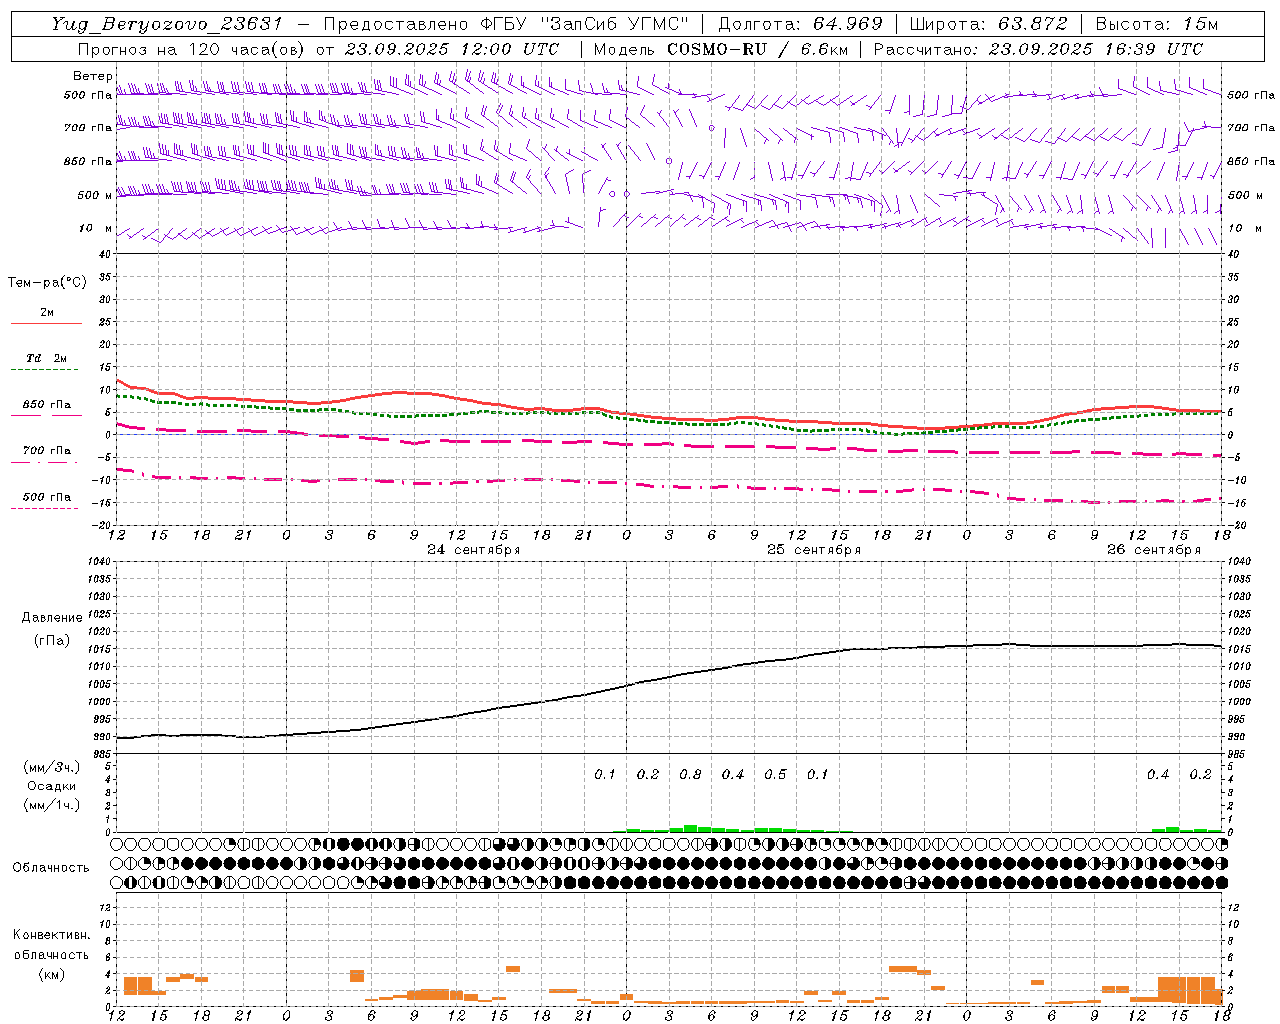
Task: Click the 700 гПа label in temperature legend
Action: (x=47, y=451)
